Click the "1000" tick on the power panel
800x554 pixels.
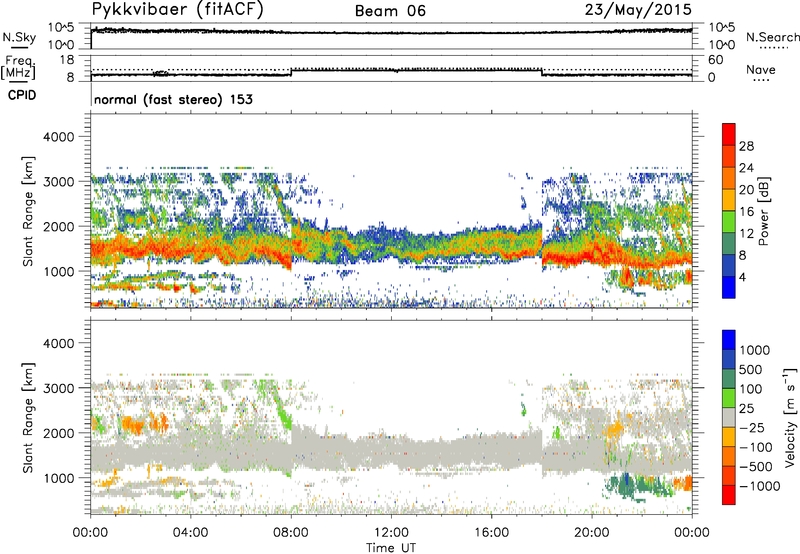coord(59,271)
